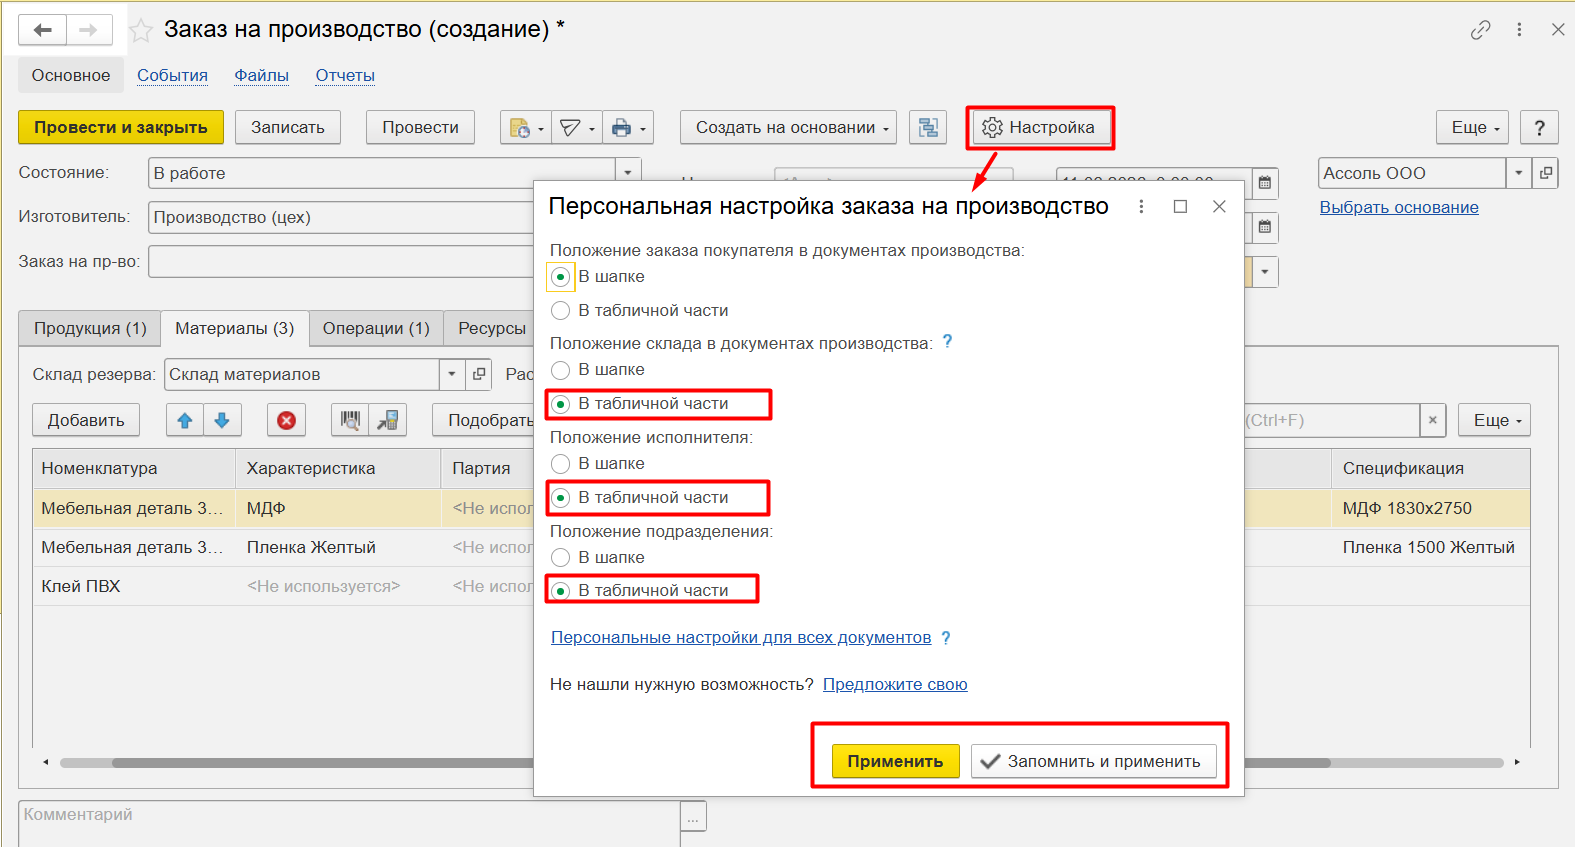Viewport: 1575px width, 847px height.
Task: Go forward with the right arrow button
Action: 89,30
